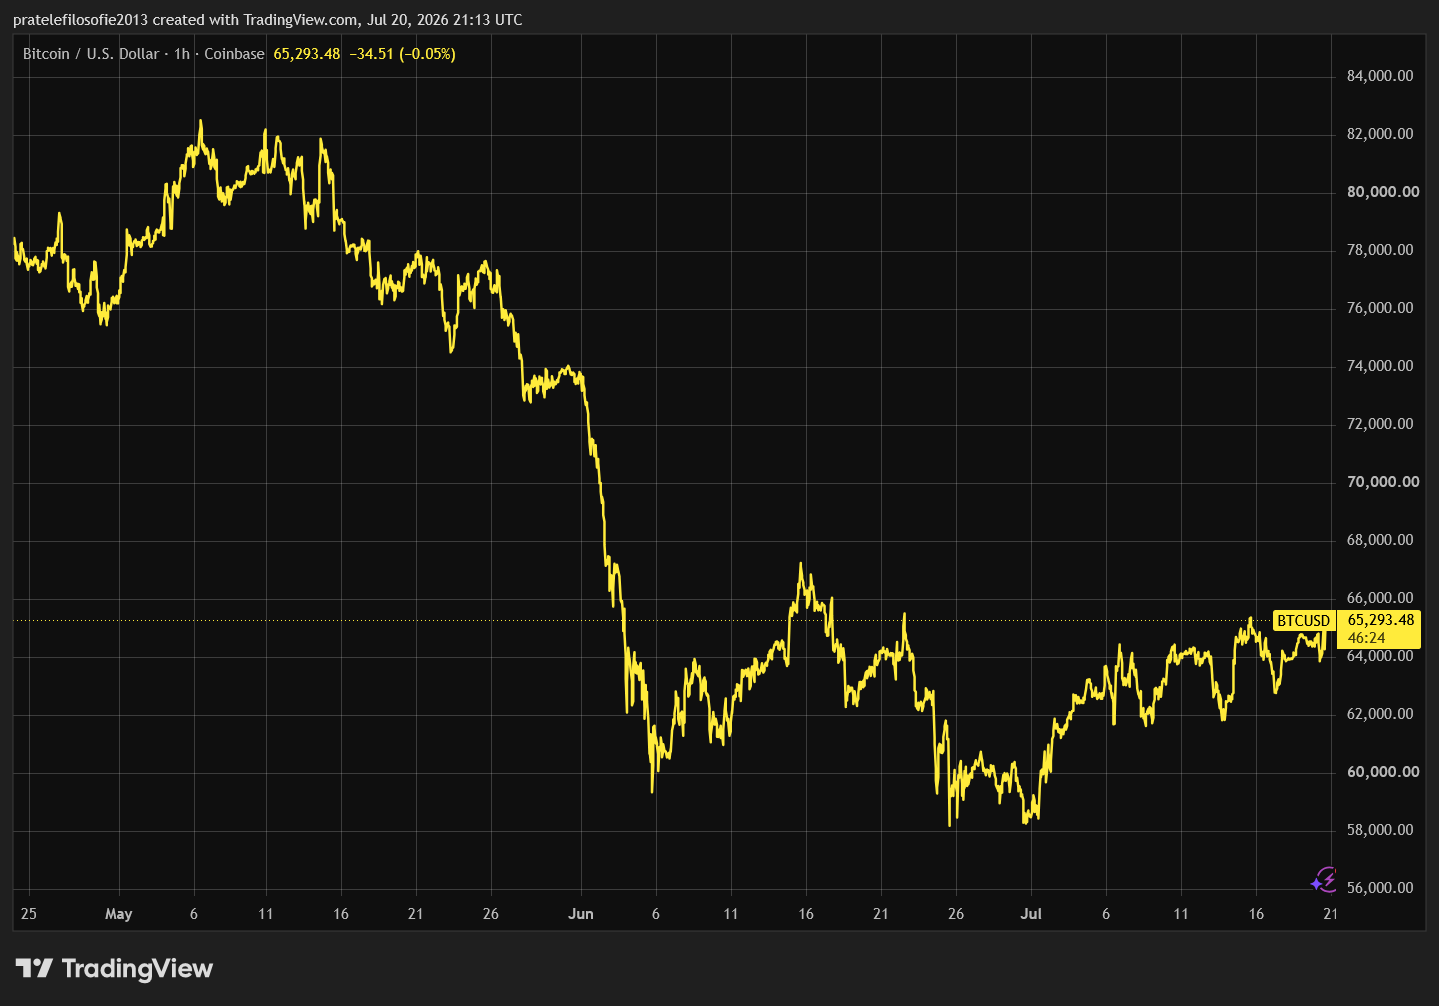Viewport: 1439px width, 1006px height.
Task: Click the Jul label on time axis
Action: pyautogui.click(x=1031, y=914)
